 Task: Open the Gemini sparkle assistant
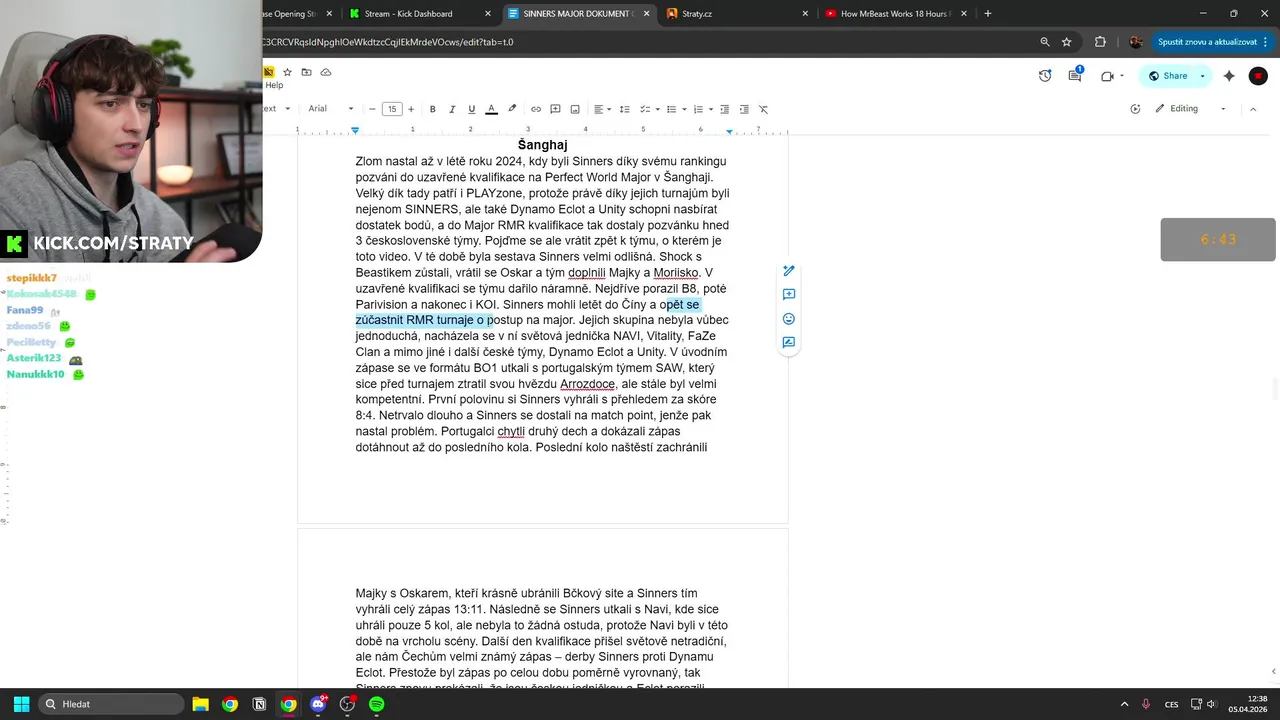pos(1229,76)
